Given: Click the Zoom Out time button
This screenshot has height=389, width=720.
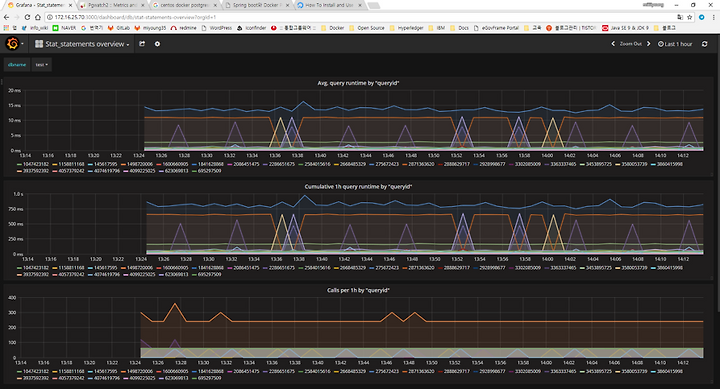Looking at the screenshot, I should pyautogui.click(x=630, y=44).
